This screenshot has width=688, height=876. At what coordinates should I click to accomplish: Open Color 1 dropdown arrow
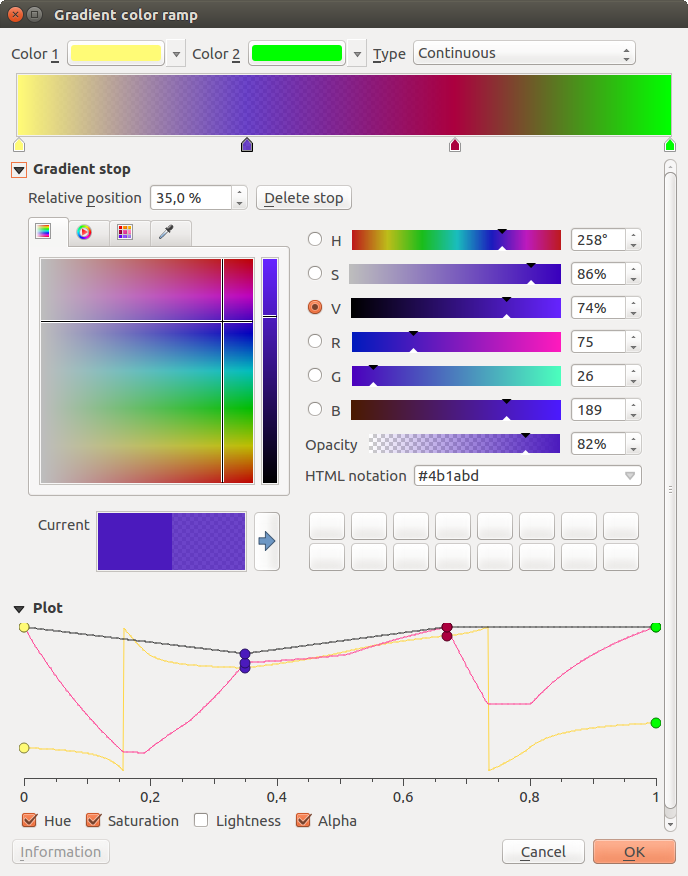click(177, 54)
